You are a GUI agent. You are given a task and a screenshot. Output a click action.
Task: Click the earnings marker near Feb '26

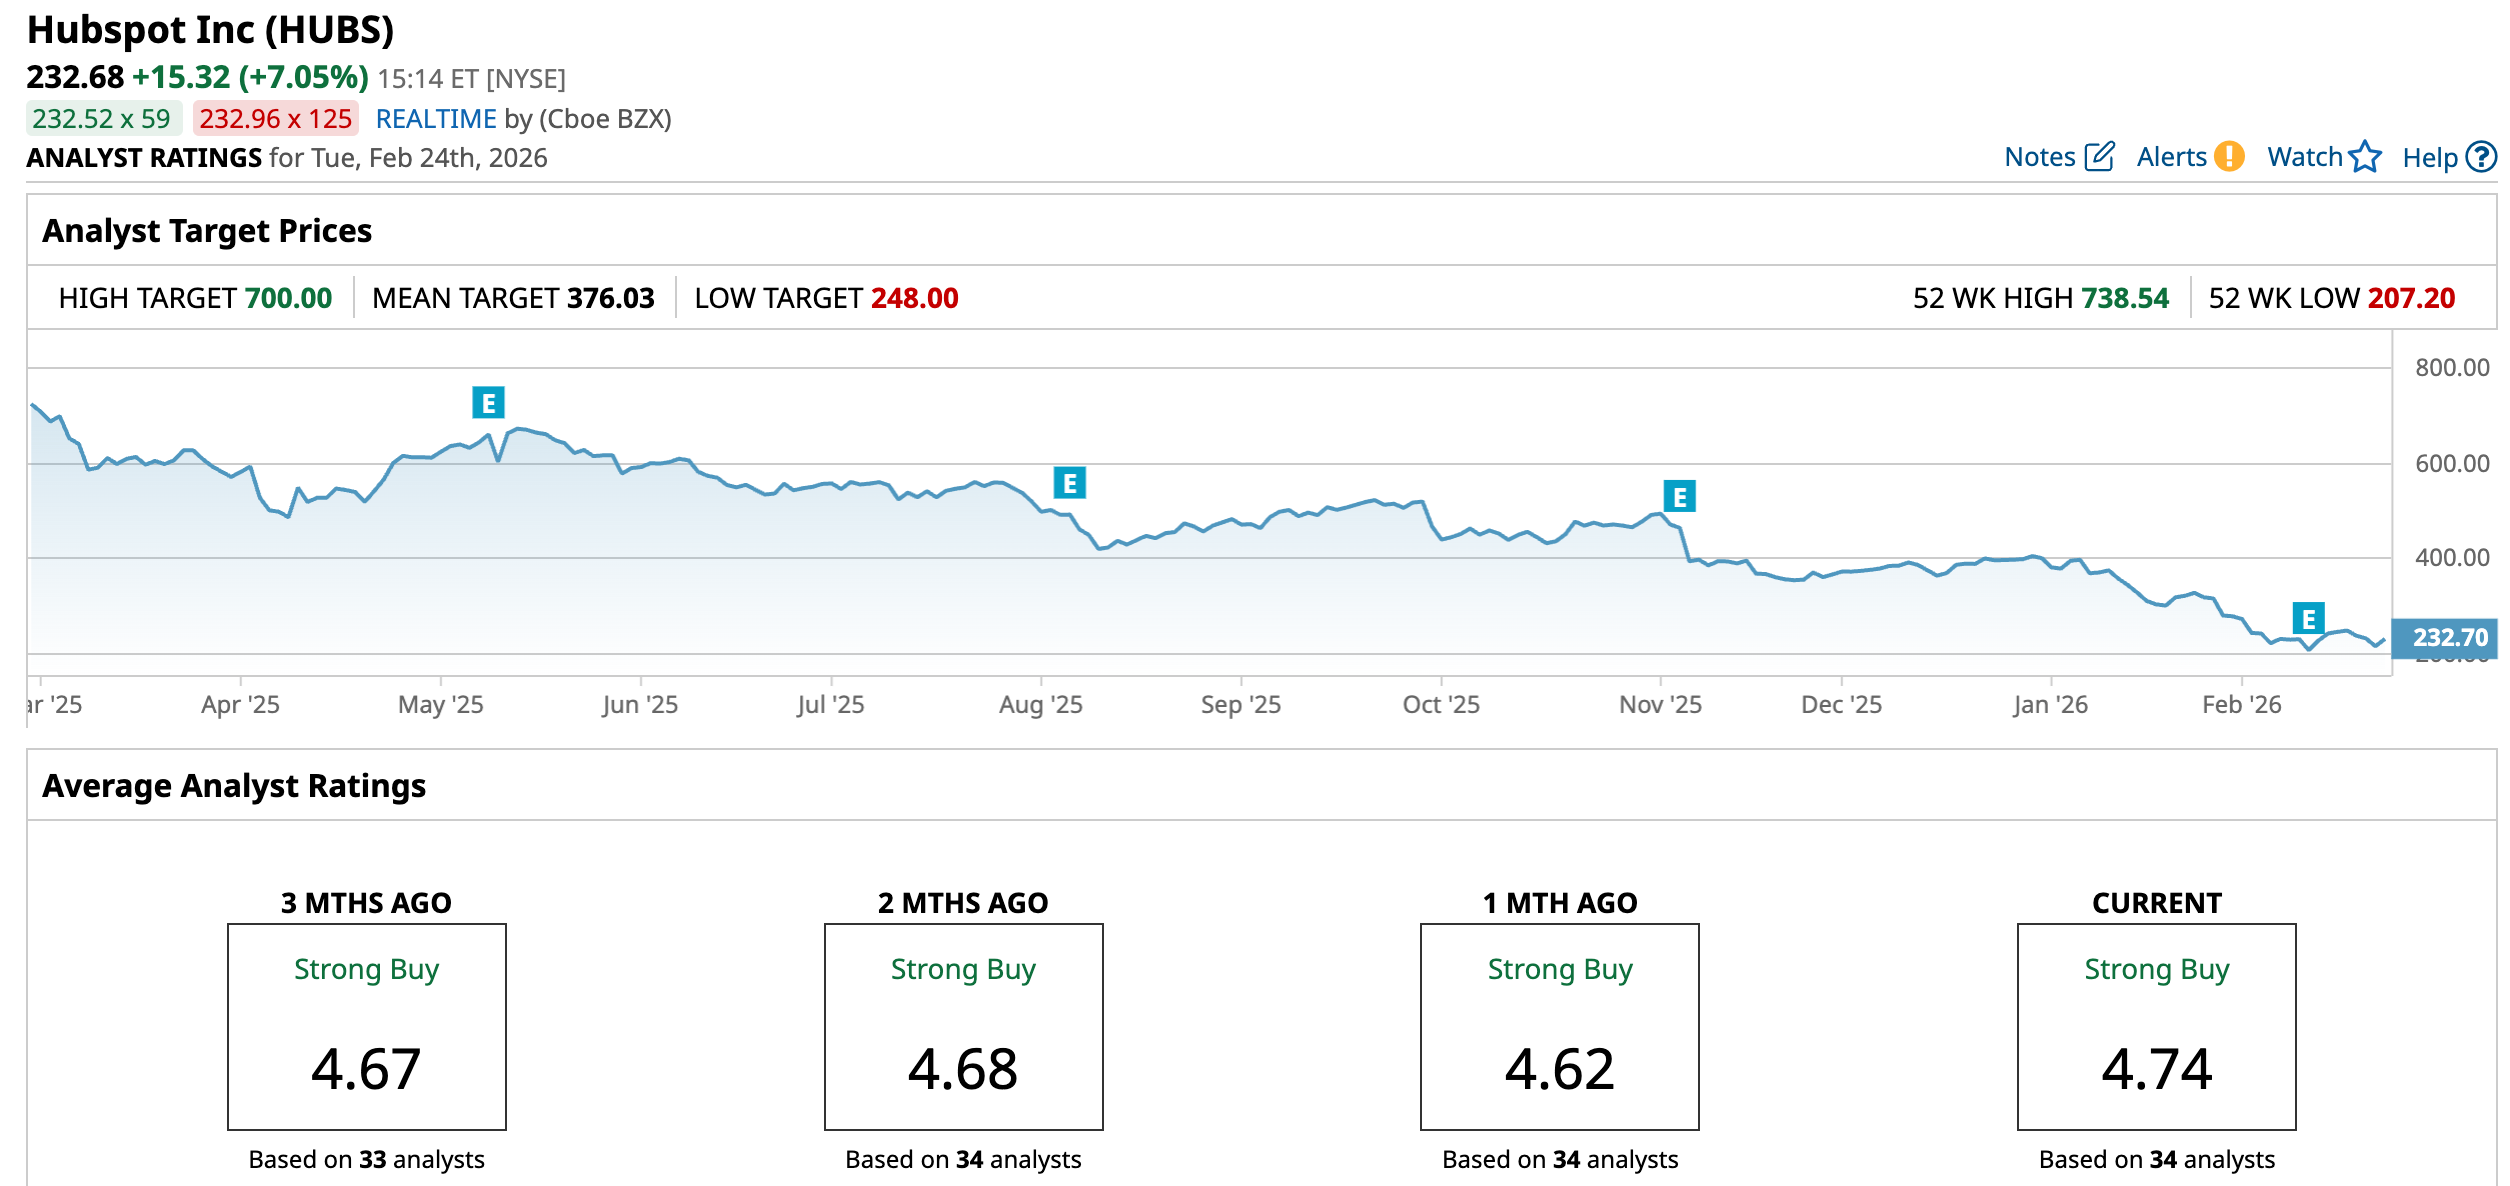click(x=2308, y=619)
